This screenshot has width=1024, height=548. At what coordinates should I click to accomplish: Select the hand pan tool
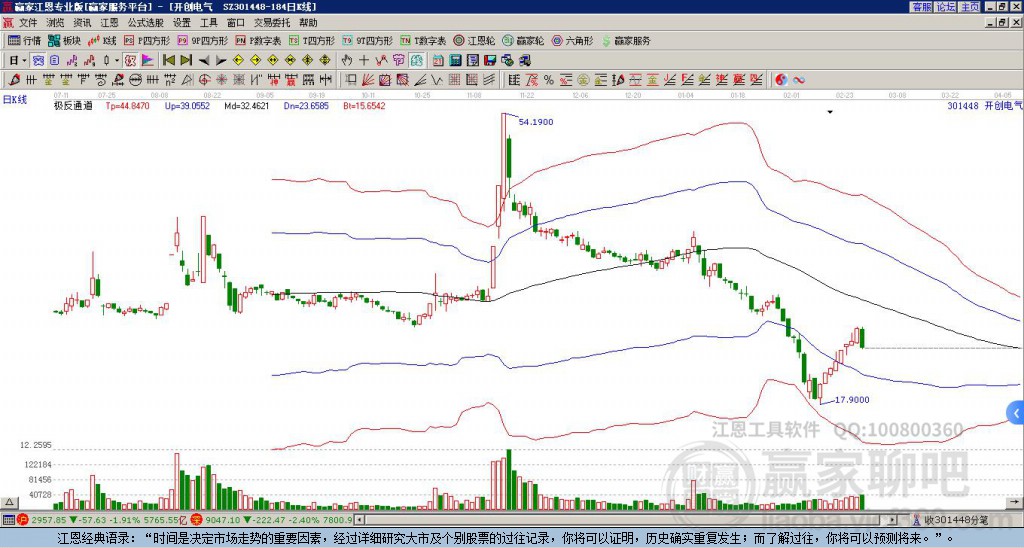[x=346, y=61]
